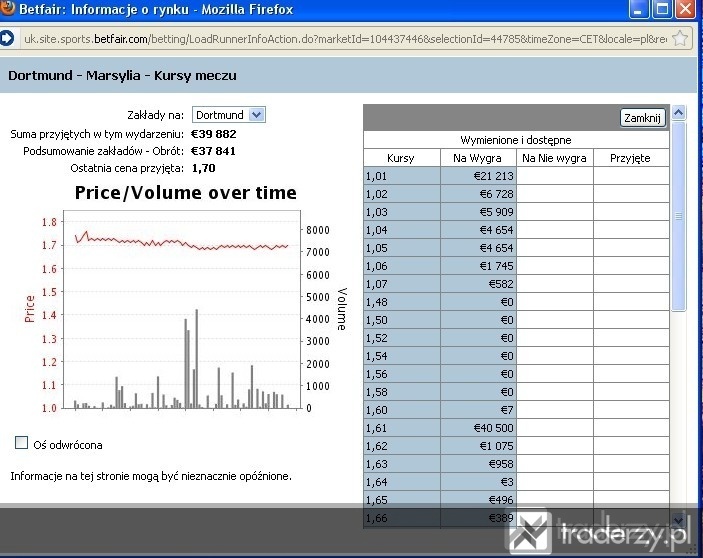
Task: Click the 'Suma przyjętych w tym wydarzeniu' label
Action: [x=97, y=134]
